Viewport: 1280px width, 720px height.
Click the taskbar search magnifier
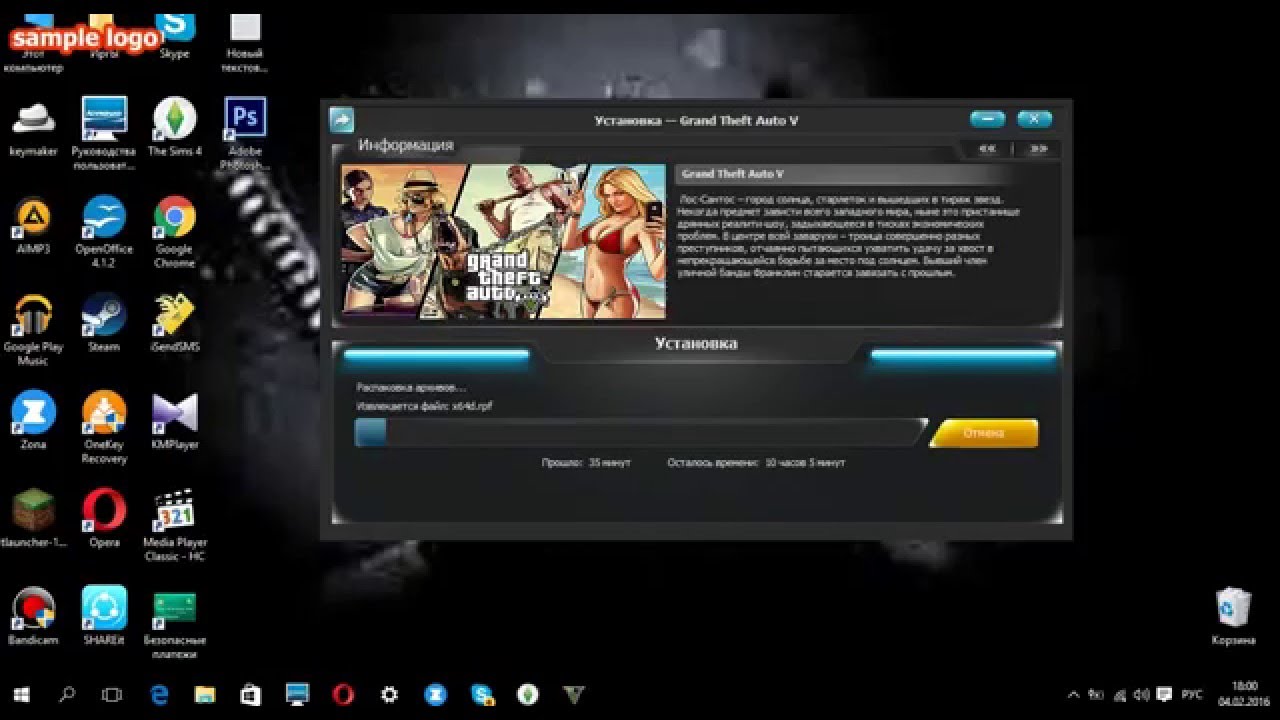click(68, 694)
